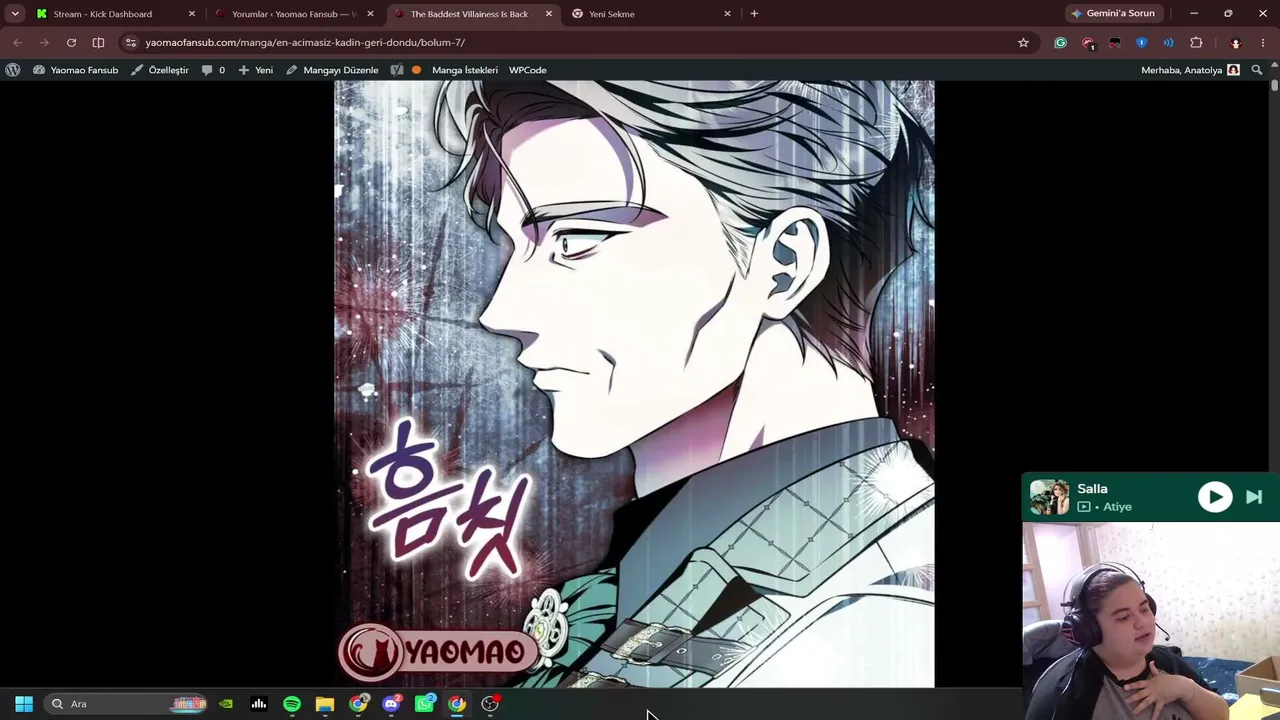This screenshot has width=1280, height=720.
Task: Open the first Chrome profile taskbar icon
Action: tap(358, 704)
